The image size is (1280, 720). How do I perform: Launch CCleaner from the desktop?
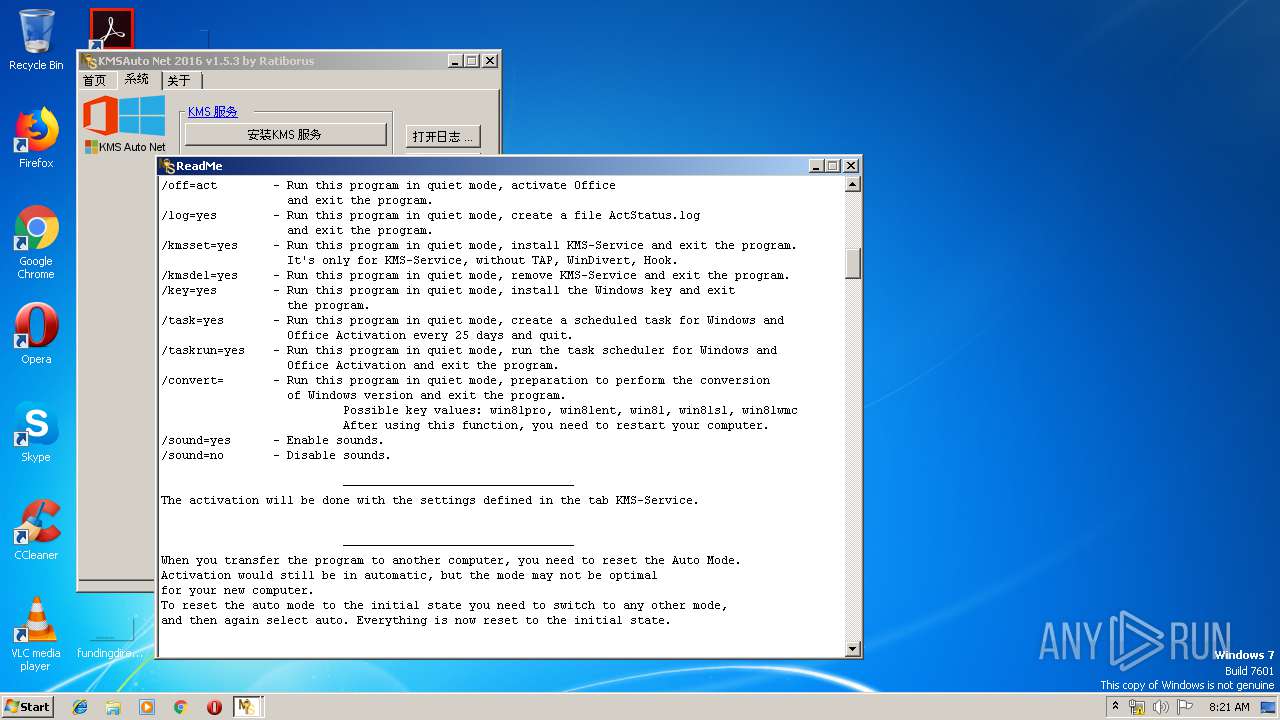(36, 530)
